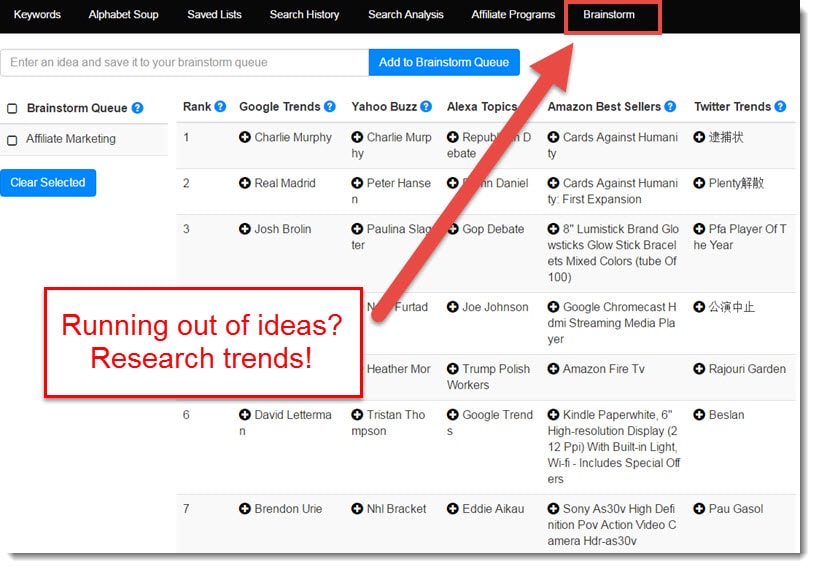Click Add to Brainstorm Queue button

(x=444, y=62)
